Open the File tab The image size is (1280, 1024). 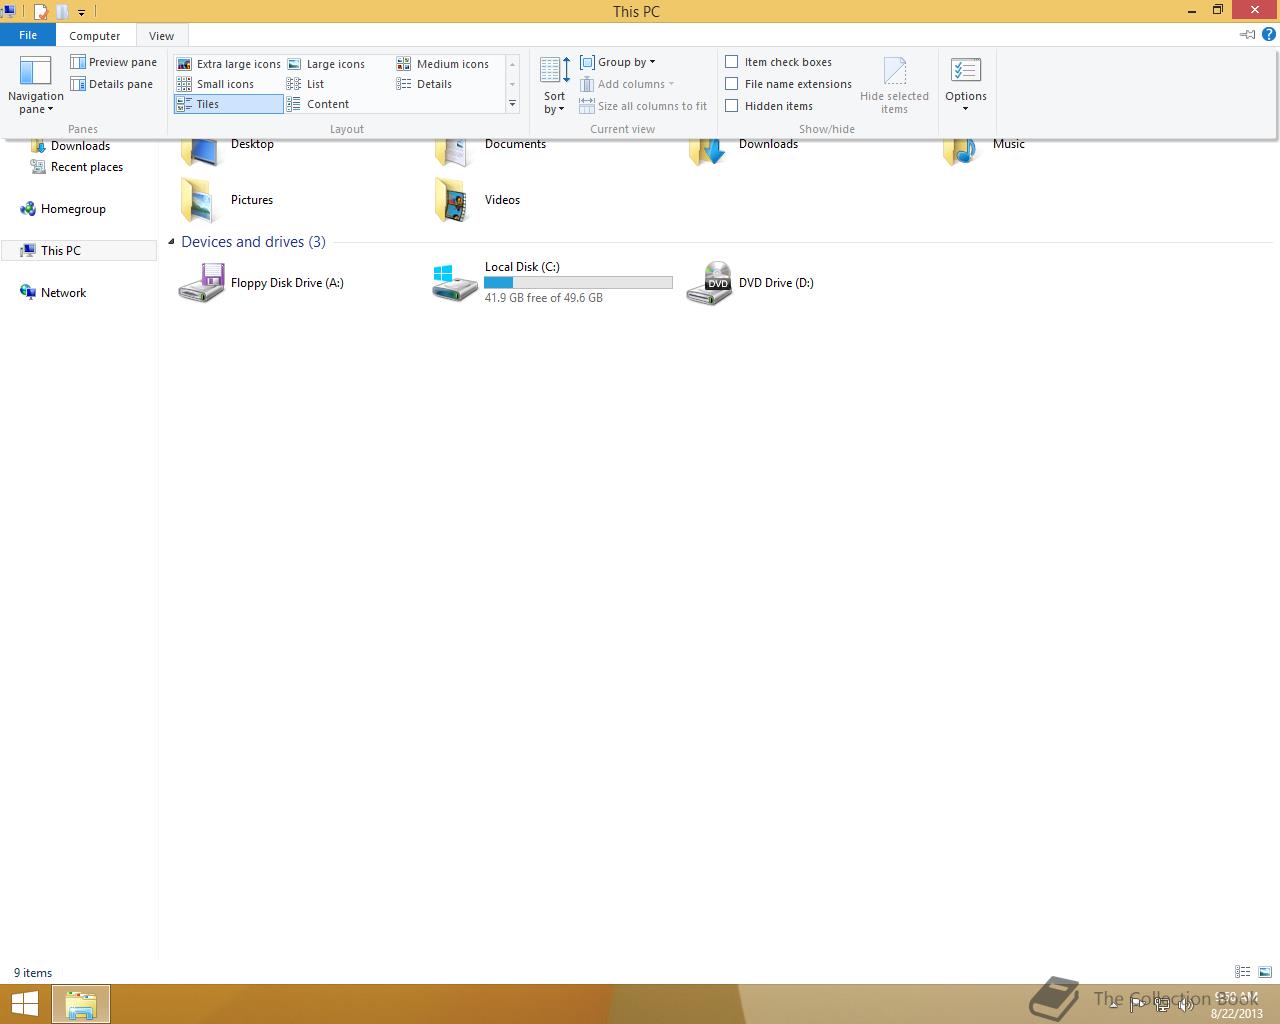28,35
